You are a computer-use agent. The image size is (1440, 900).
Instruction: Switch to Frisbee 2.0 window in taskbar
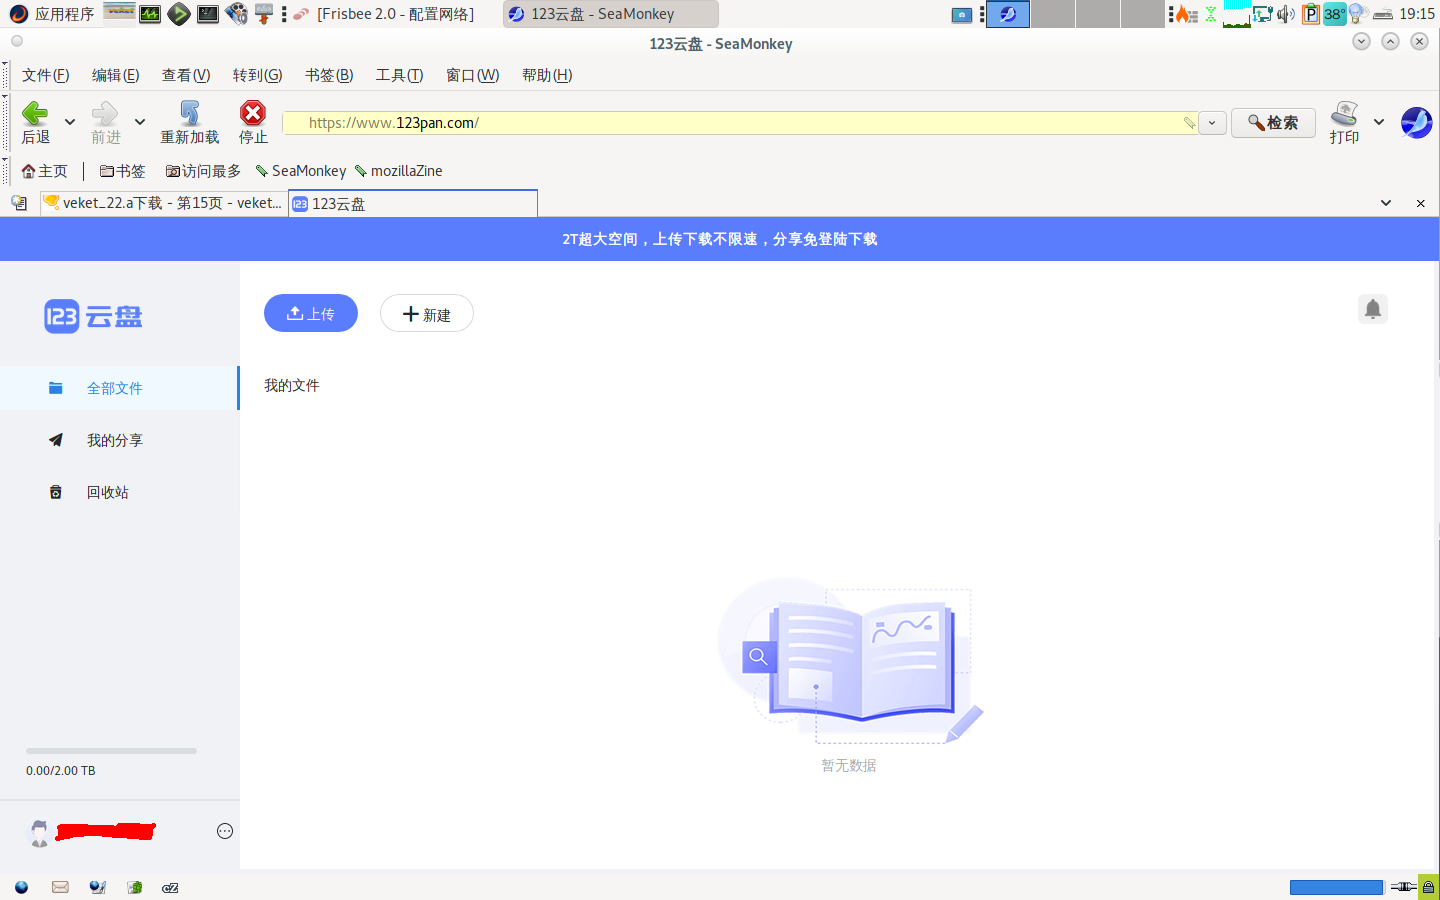pos(384,14)
